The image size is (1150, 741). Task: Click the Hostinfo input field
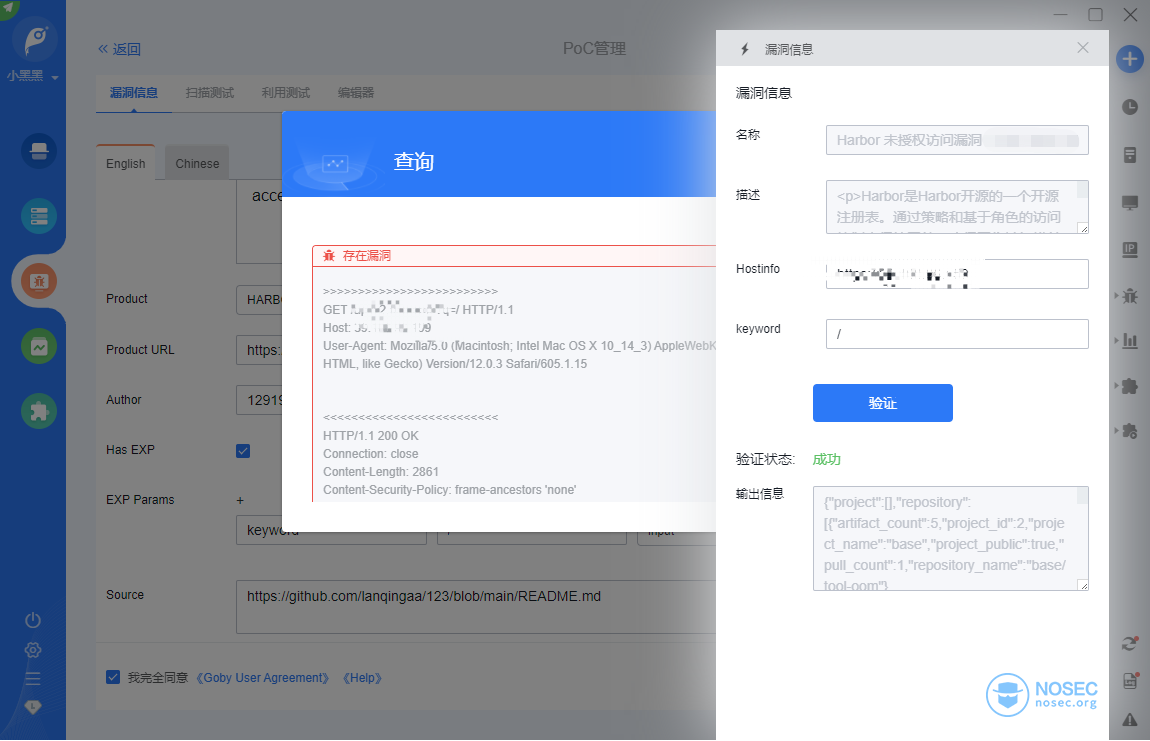957,274
